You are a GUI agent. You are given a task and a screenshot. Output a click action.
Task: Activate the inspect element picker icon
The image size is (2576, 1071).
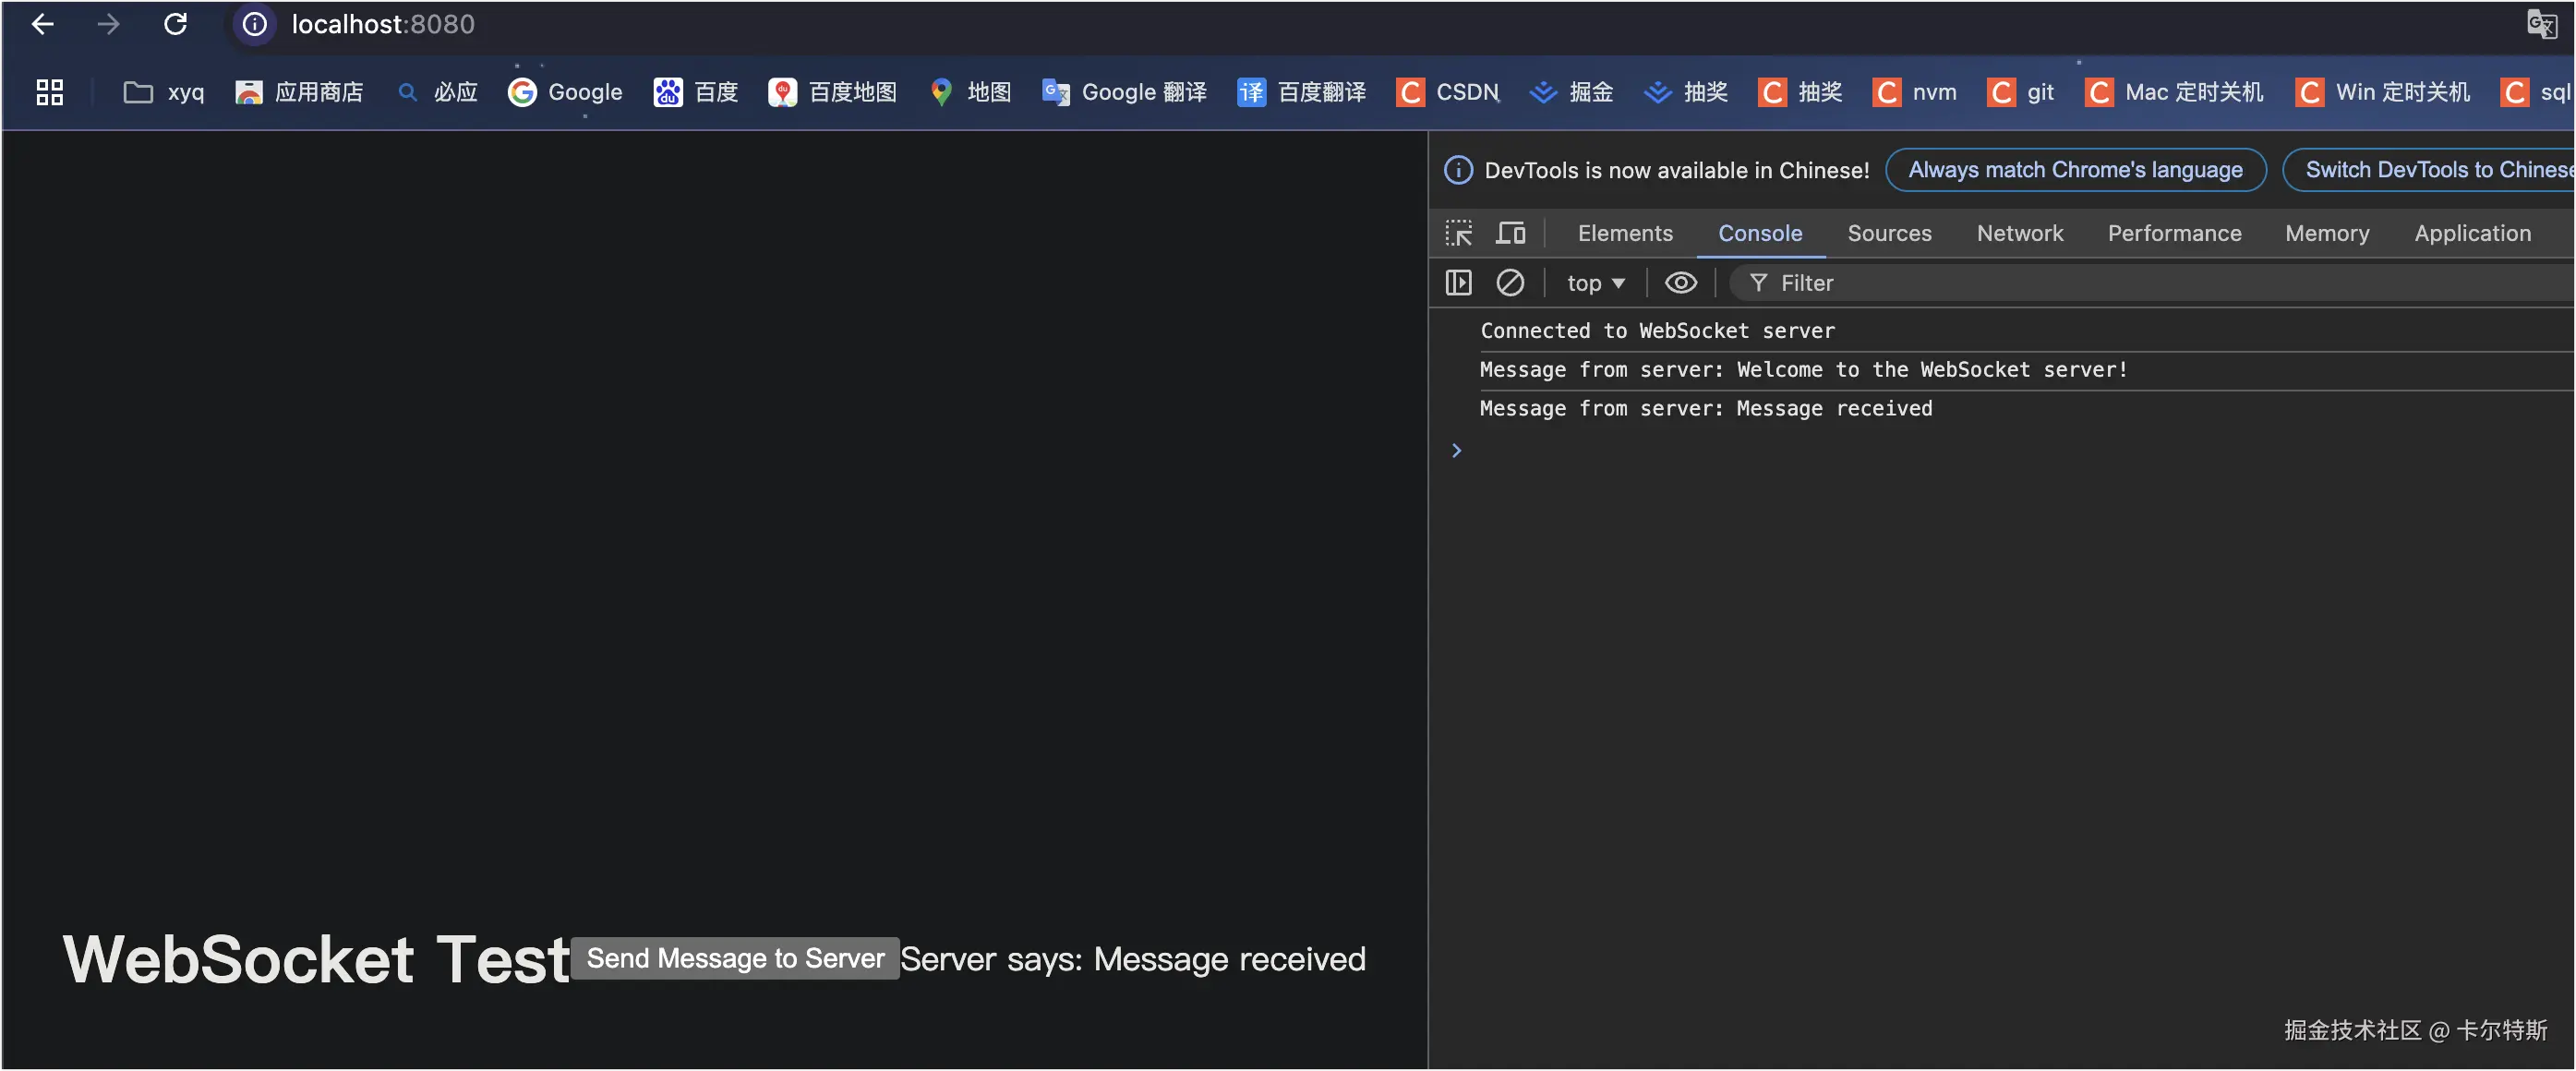click(1458, 233)
